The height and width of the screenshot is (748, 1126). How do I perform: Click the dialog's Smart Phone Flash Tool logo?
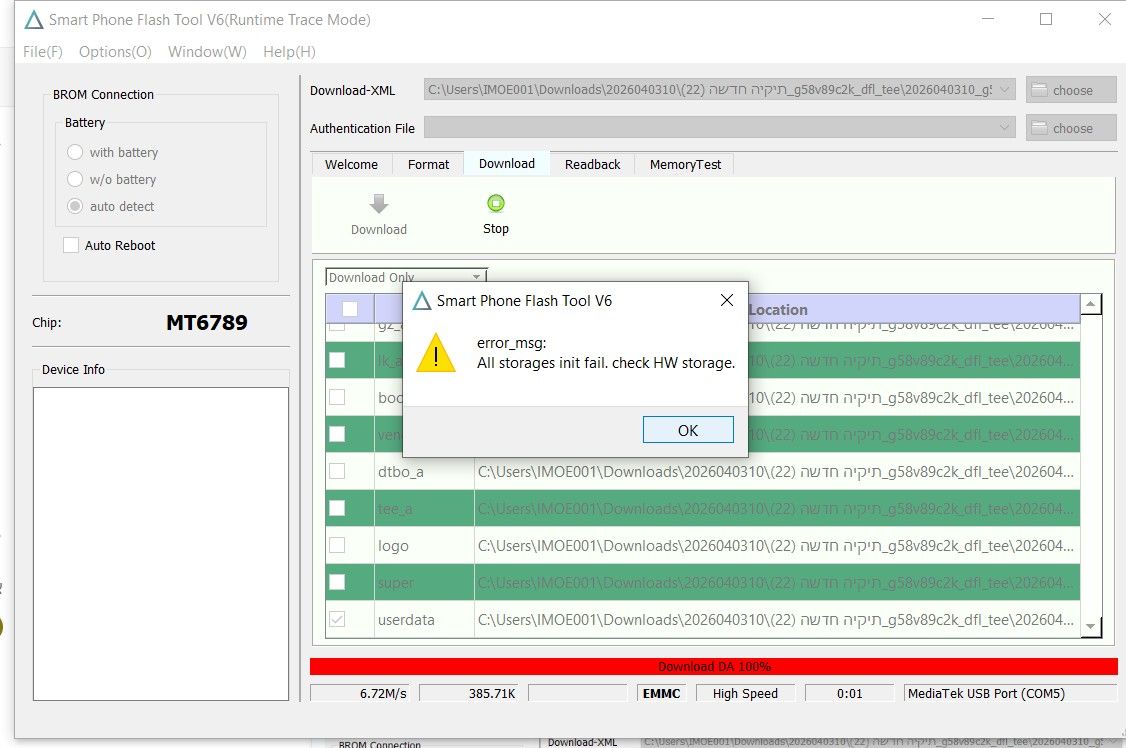pos(422,300)
